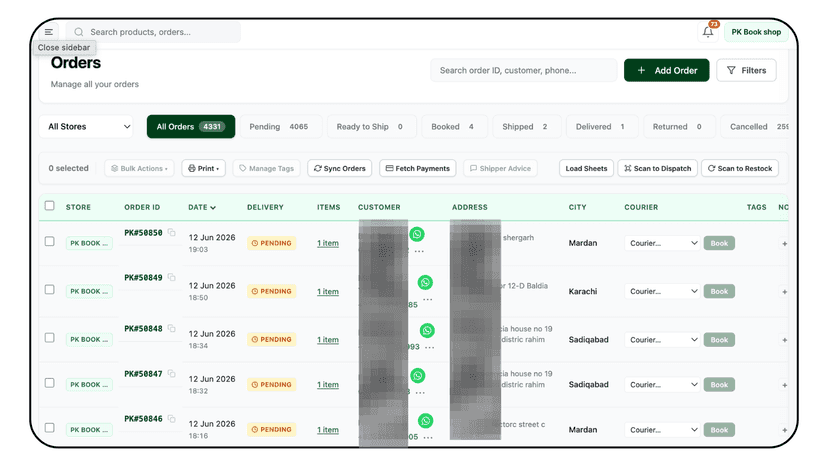
Task: Open WhatsApp chat for order PK#50849
Action: (425, 282)
